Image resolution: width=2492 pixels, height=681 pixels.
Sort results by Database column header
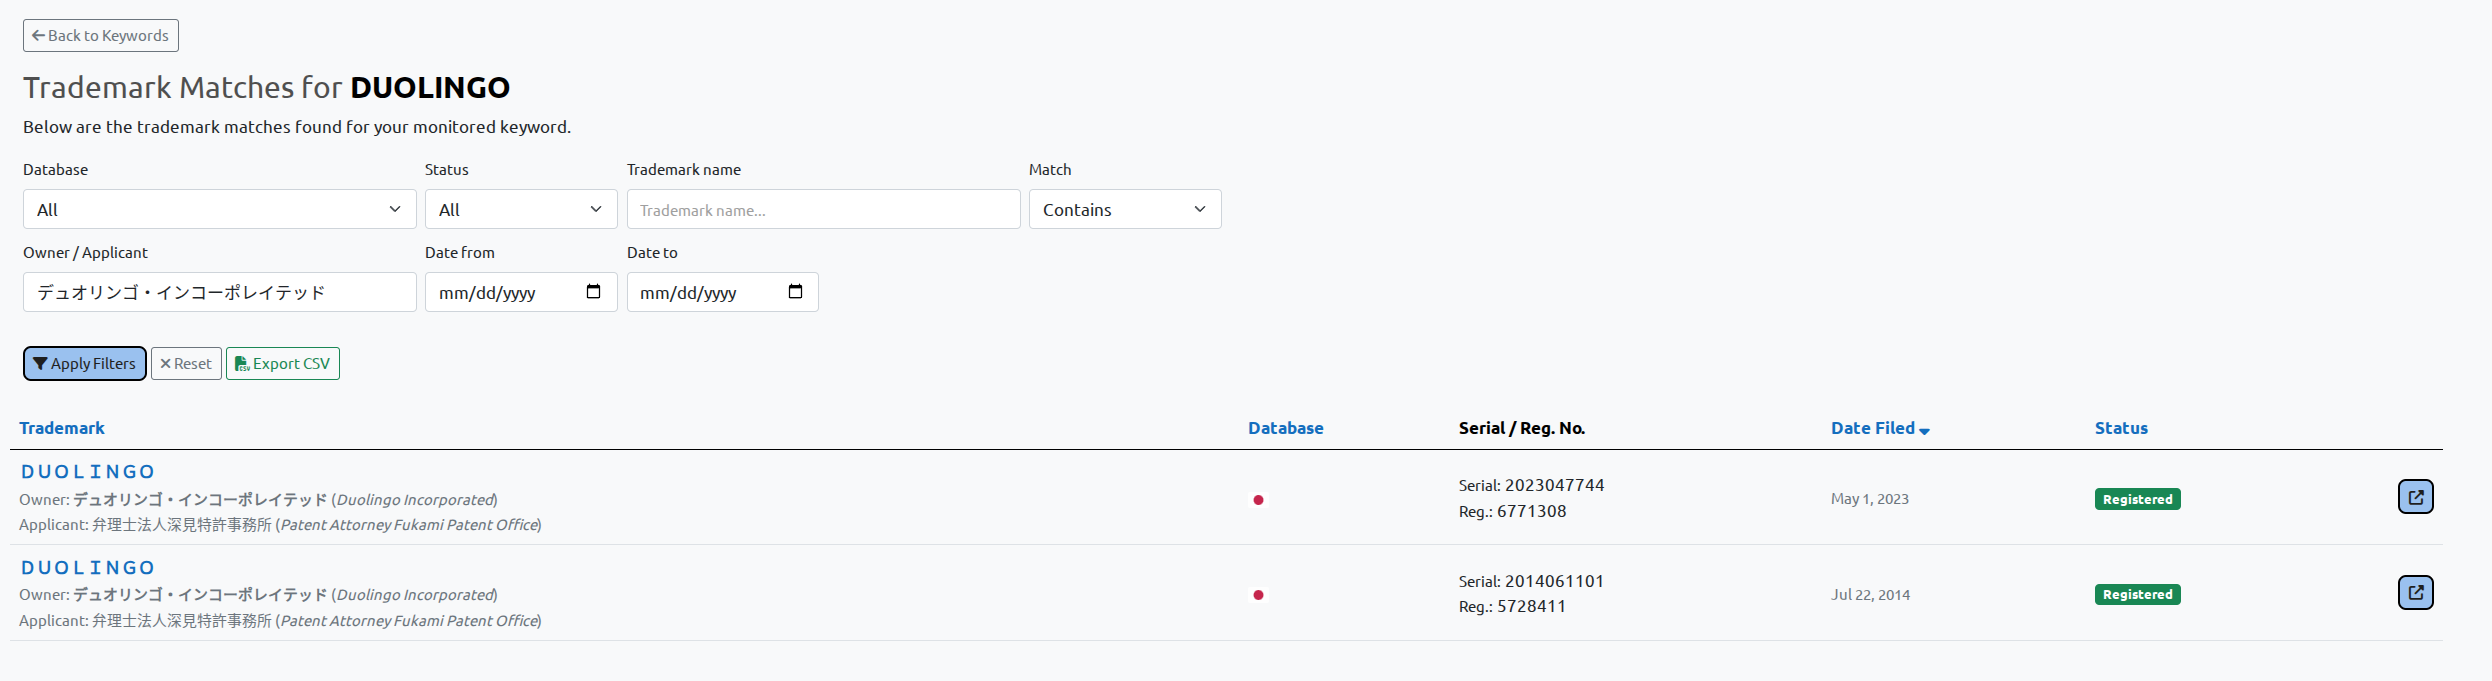[x=1285, y=428]
